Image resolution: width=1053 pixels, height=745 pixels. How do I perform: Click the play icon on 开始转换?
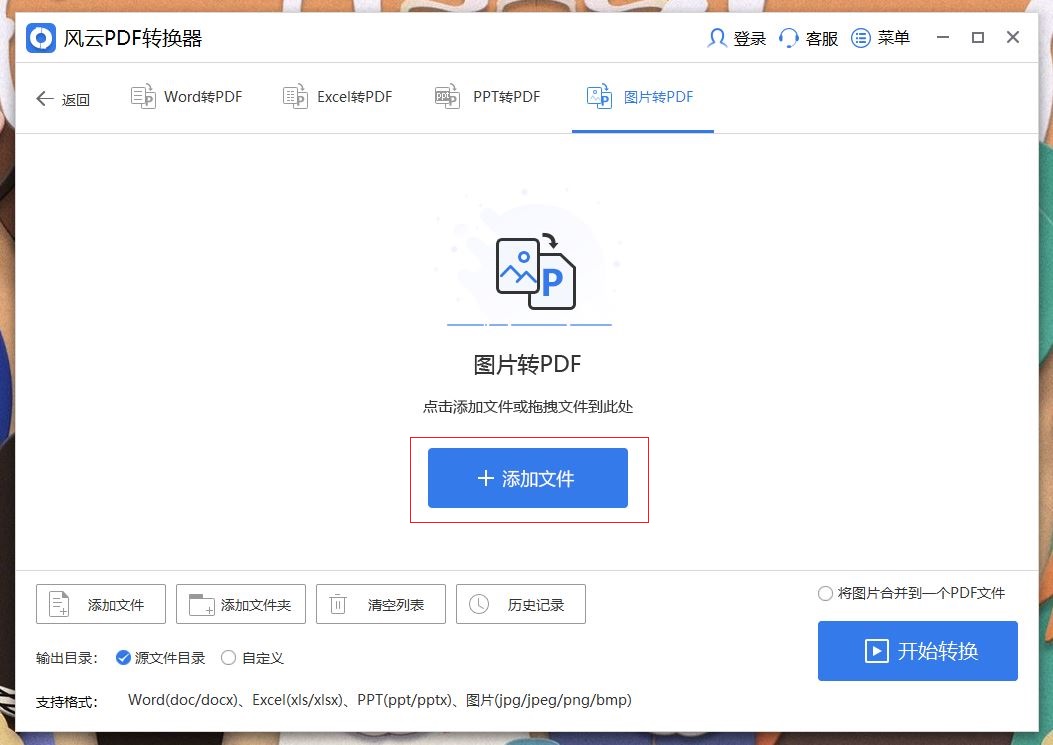[875, 651]
